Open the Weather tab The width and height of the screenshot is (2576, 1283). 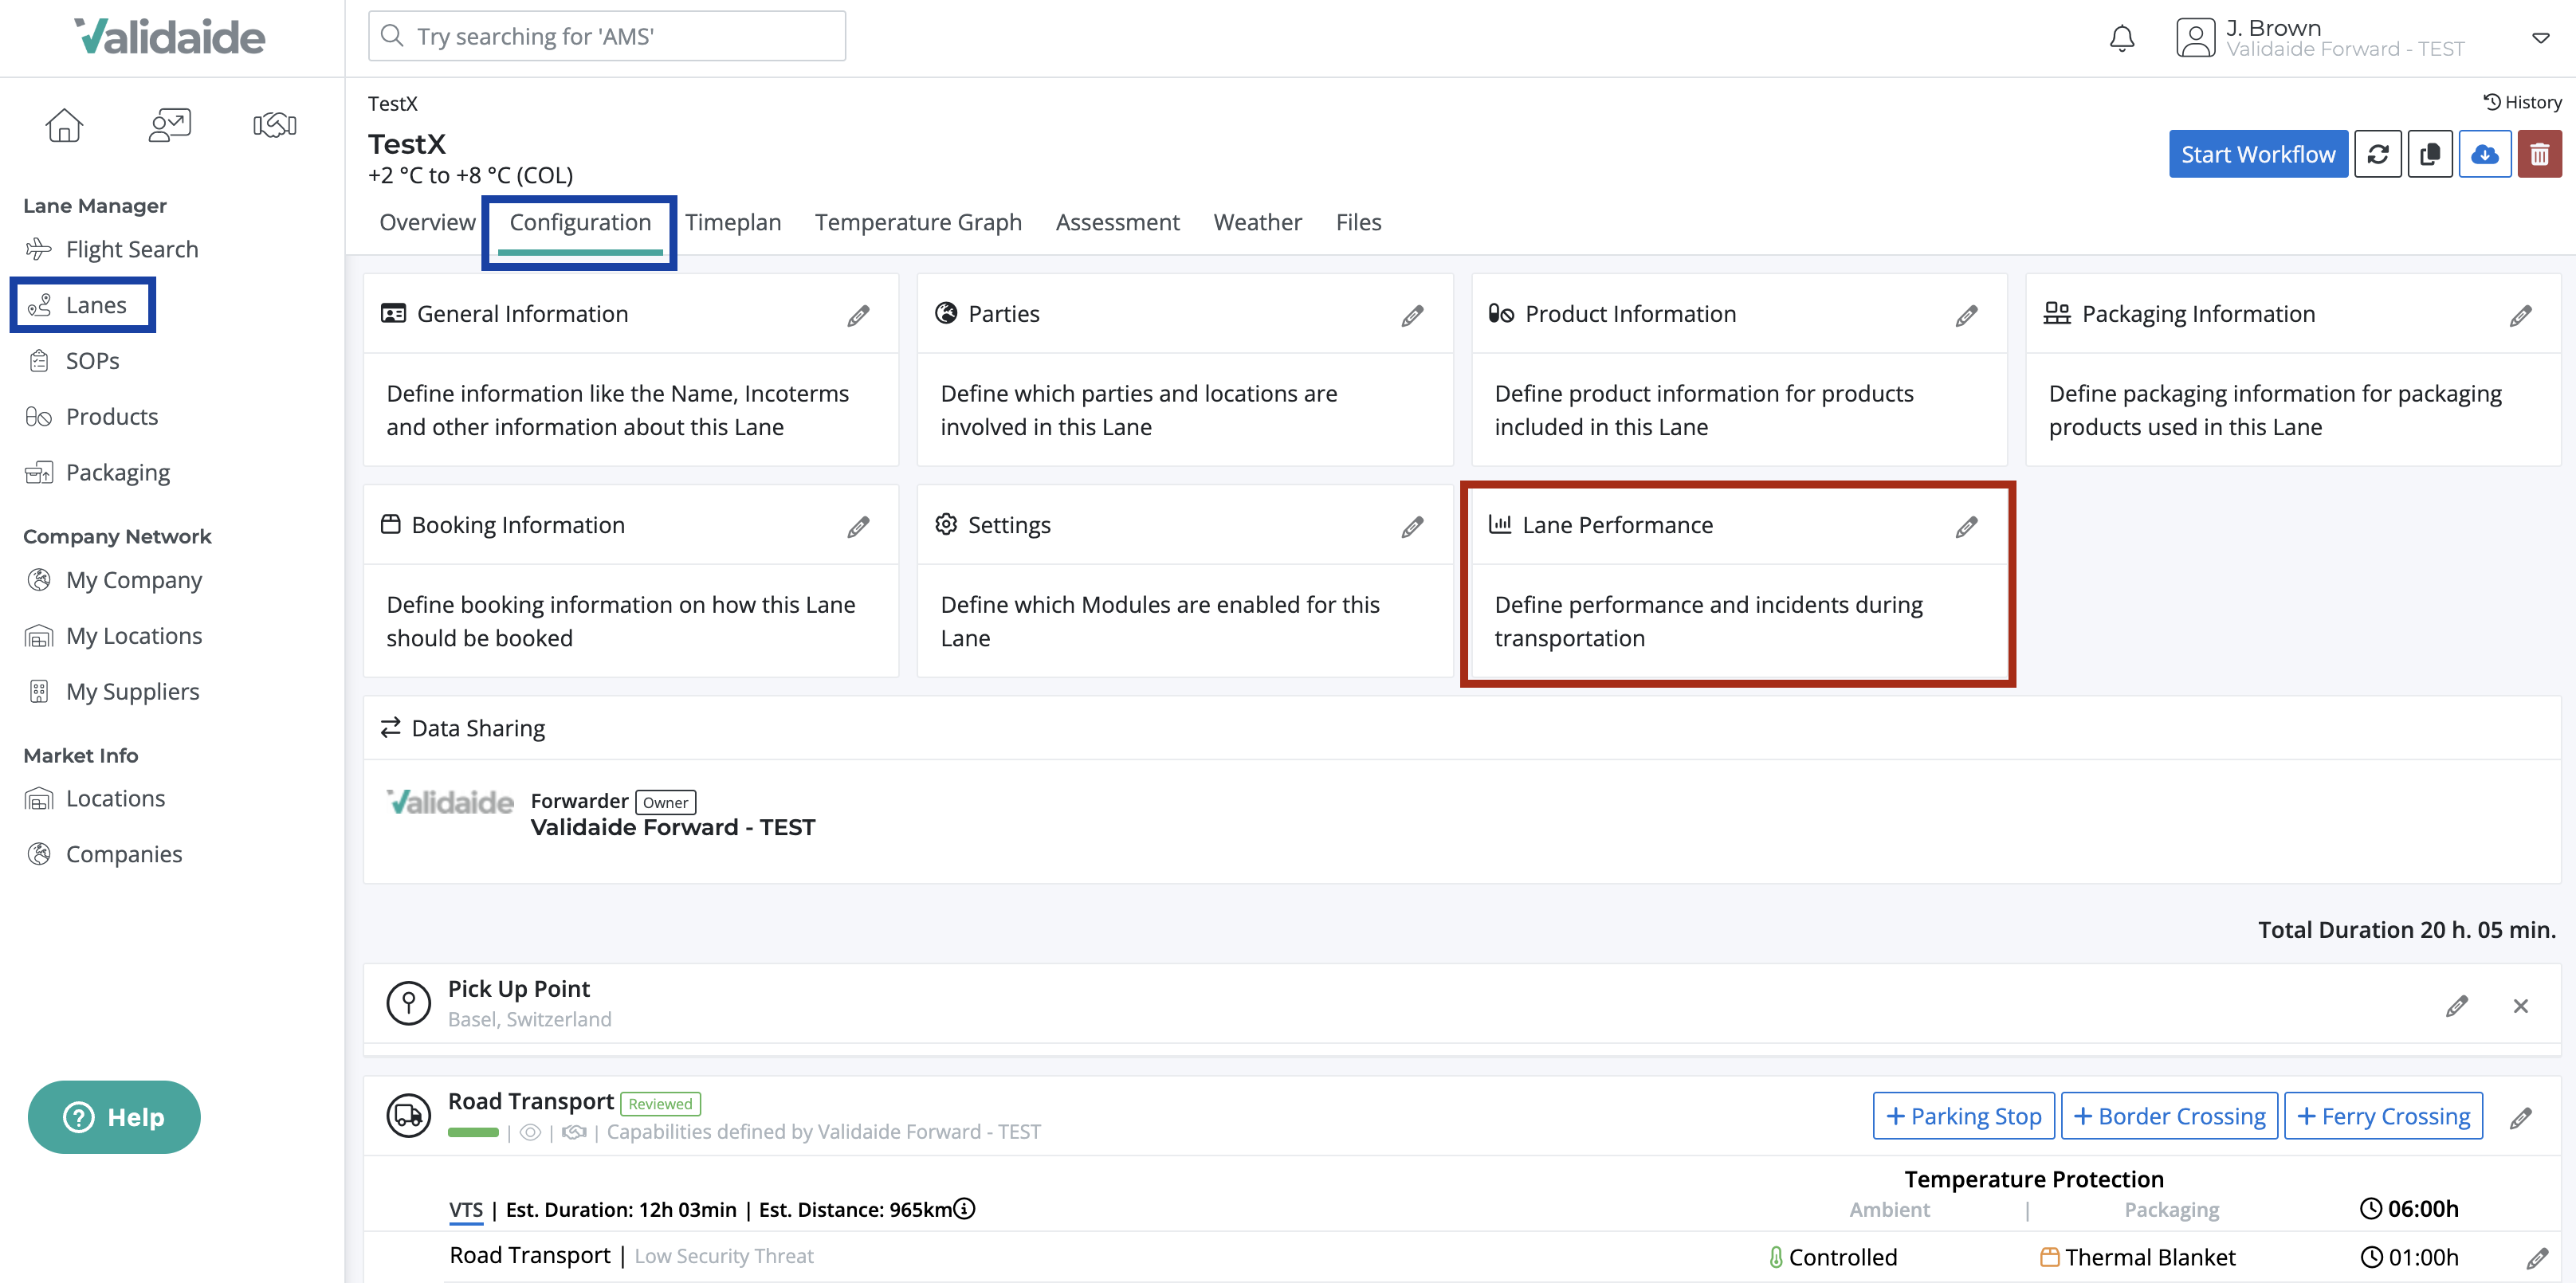1257,222
